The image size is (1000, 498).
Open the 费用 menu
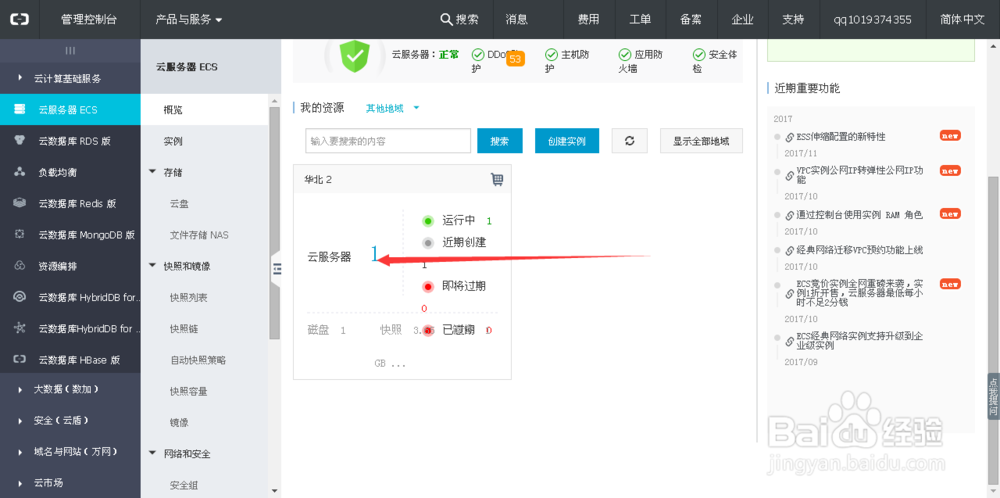pyautogui.click(x=589, y=19)
